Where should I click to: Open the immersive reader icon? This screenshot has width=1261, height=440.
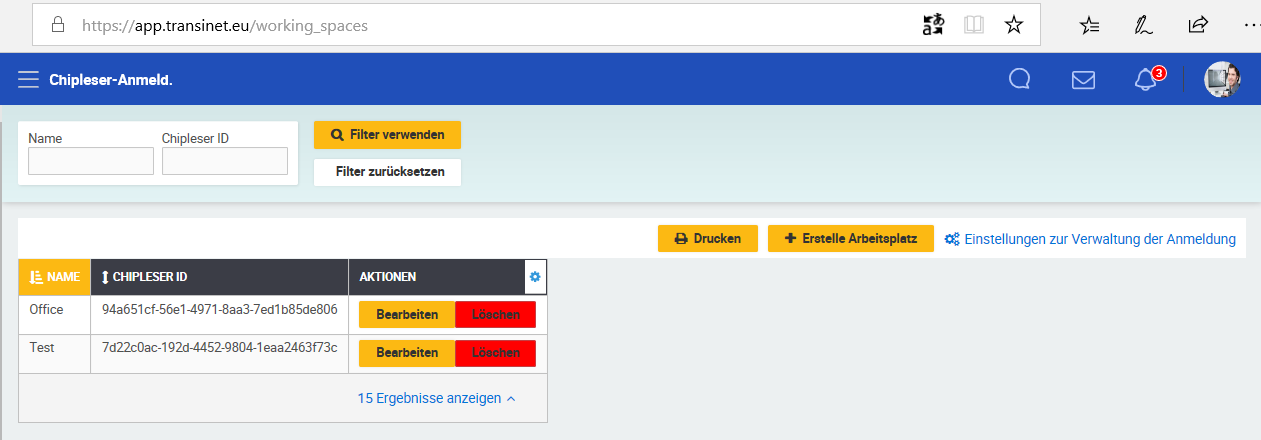pyautogui.click(x=973, y=25)
